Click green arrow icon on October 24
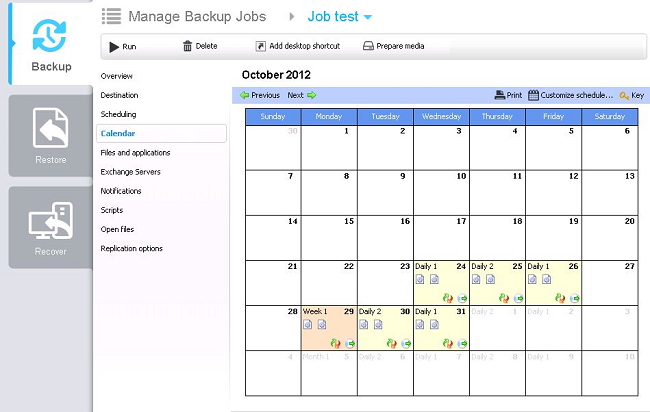 tap(462, 298)
